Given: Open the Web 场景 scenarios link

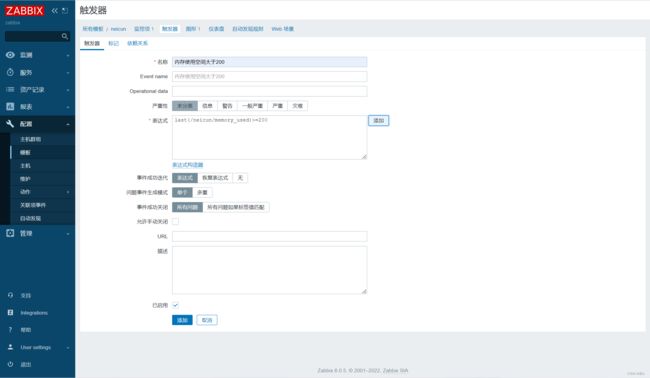Looking at the screenshot, I should [x=282, y=29].
